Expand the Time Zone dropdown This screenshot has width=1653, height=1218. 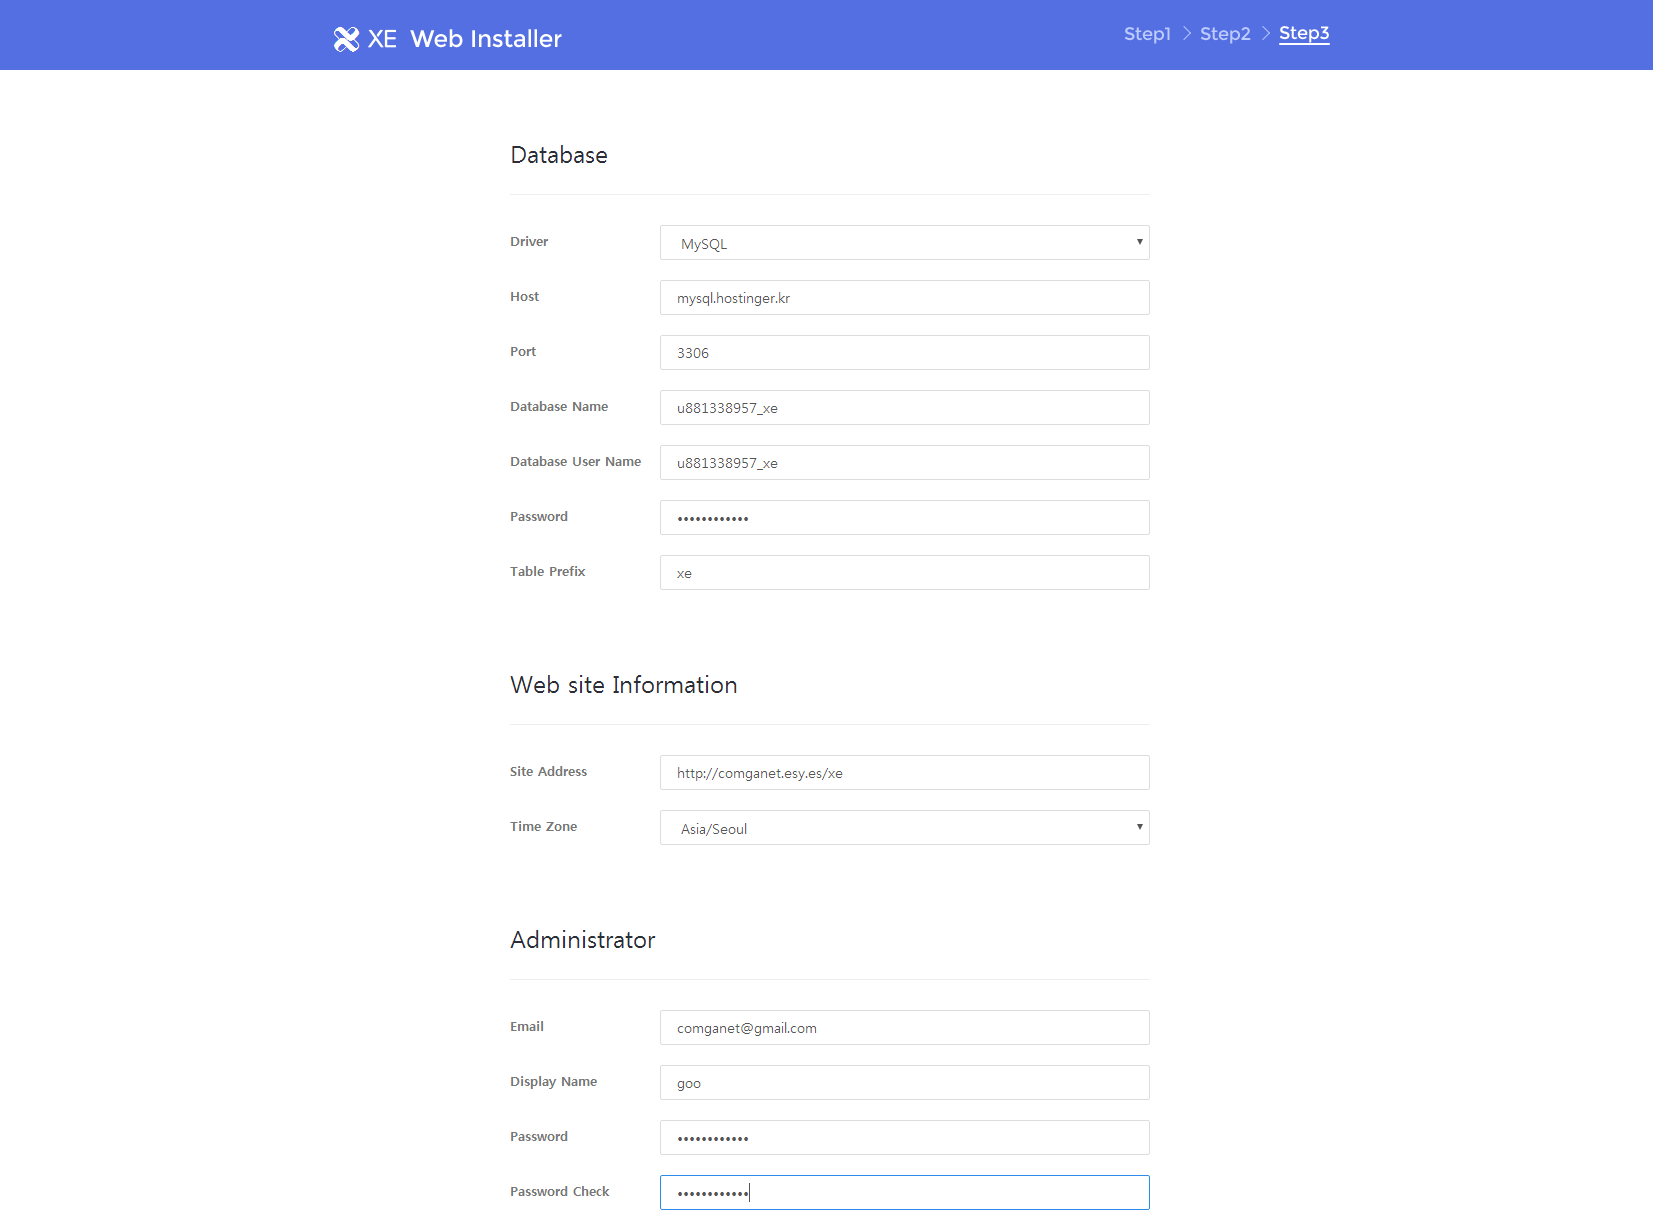pyautogui.click(x=903, y=828)
